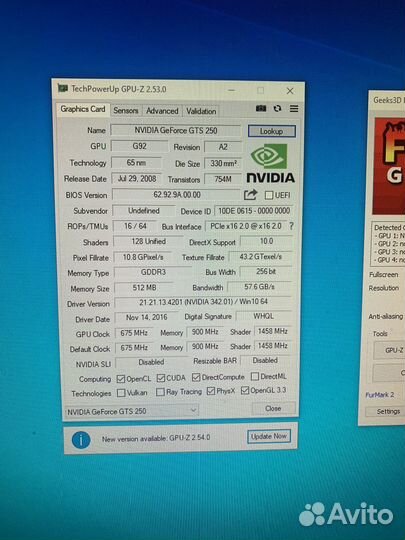
Task: Click the Memory Size value 512 MB
Action: pyautogui.click(x=144, y=288)
